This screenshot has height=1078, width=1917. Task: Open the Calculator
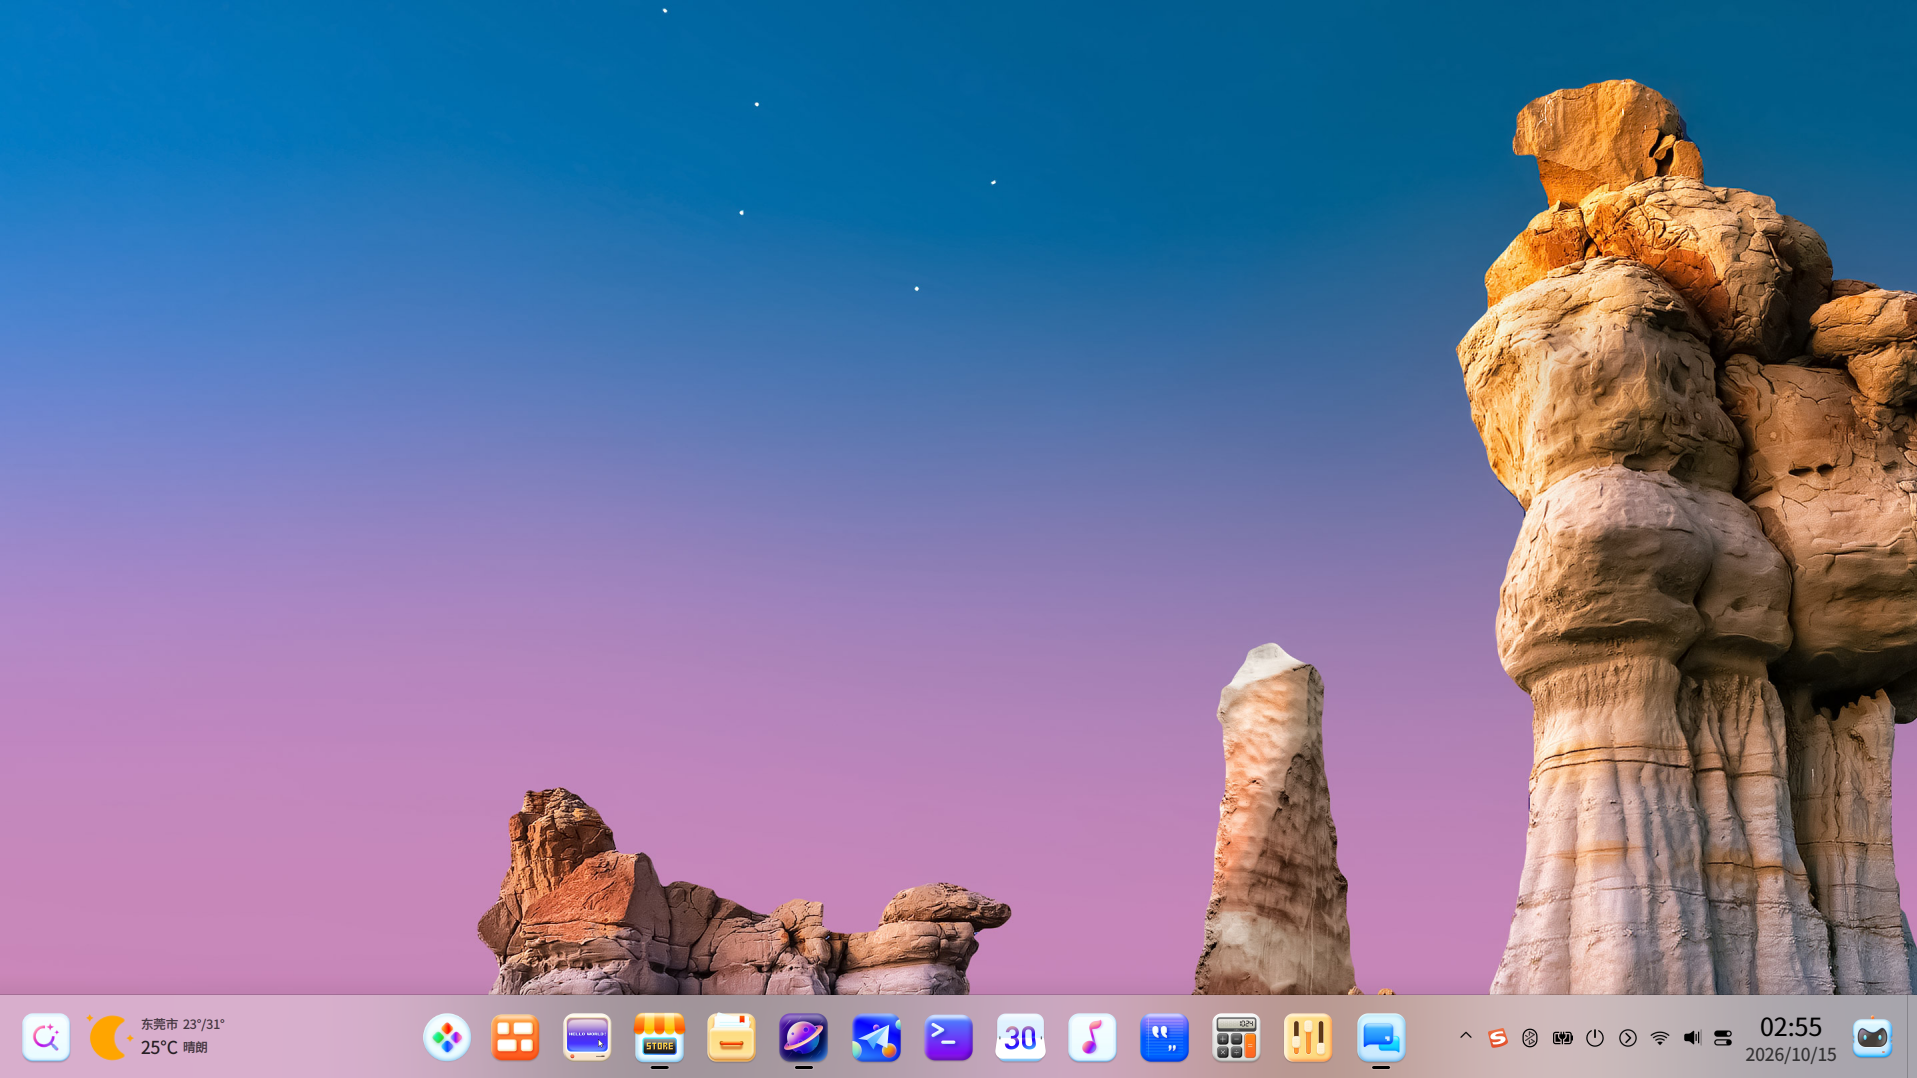[1236, 1037]
